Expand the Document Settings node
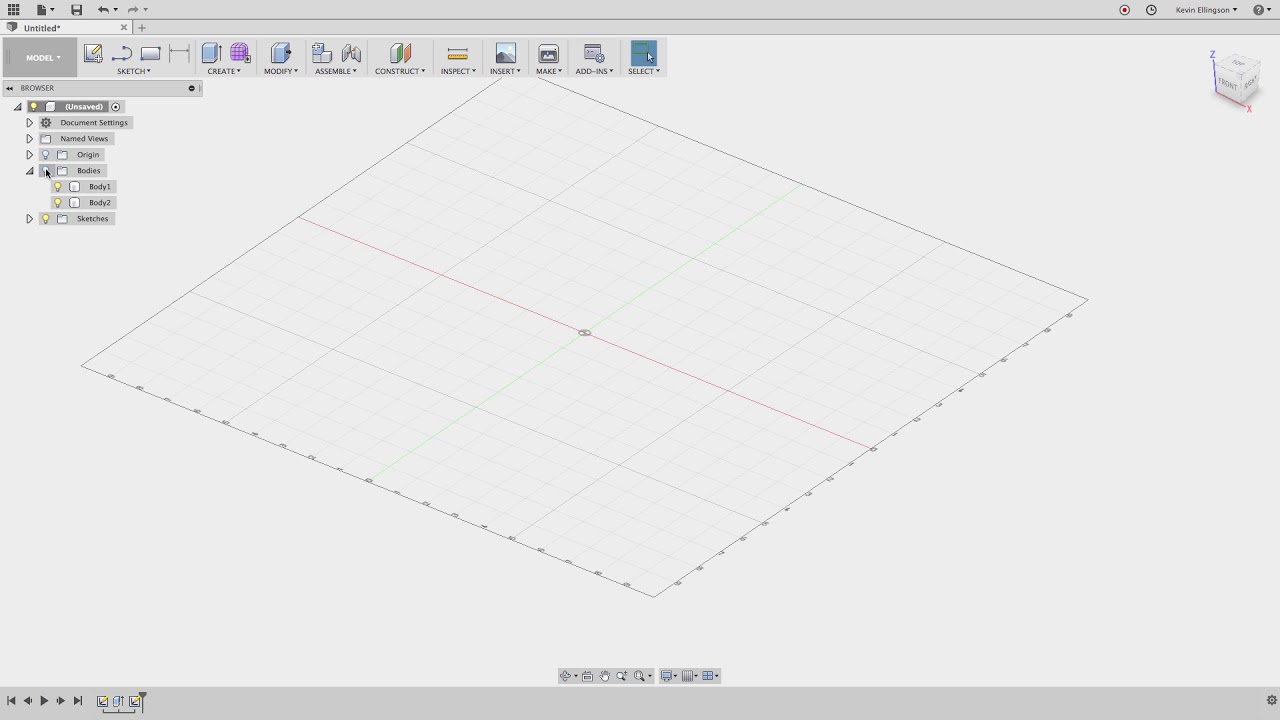The image size is (1280, 720). [30, 123]
